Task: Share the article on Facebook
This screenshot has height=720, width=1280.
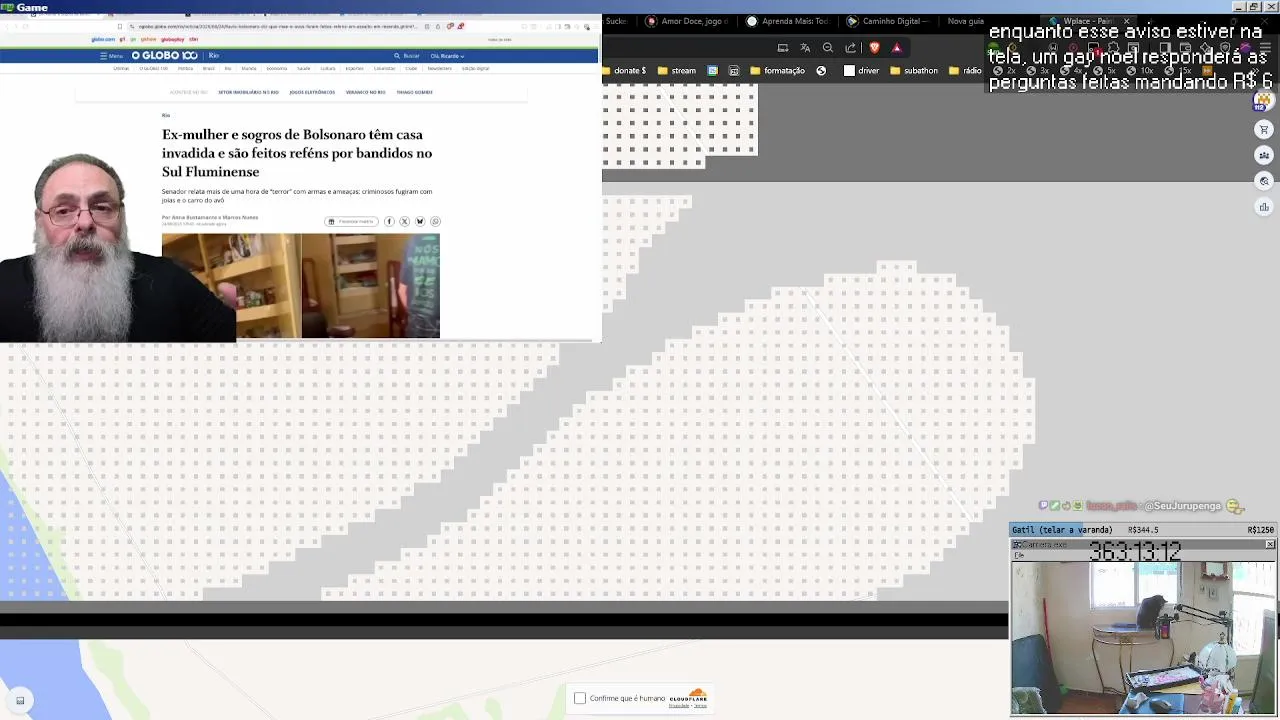Action: pyautogui.click(x=389, y=221)
